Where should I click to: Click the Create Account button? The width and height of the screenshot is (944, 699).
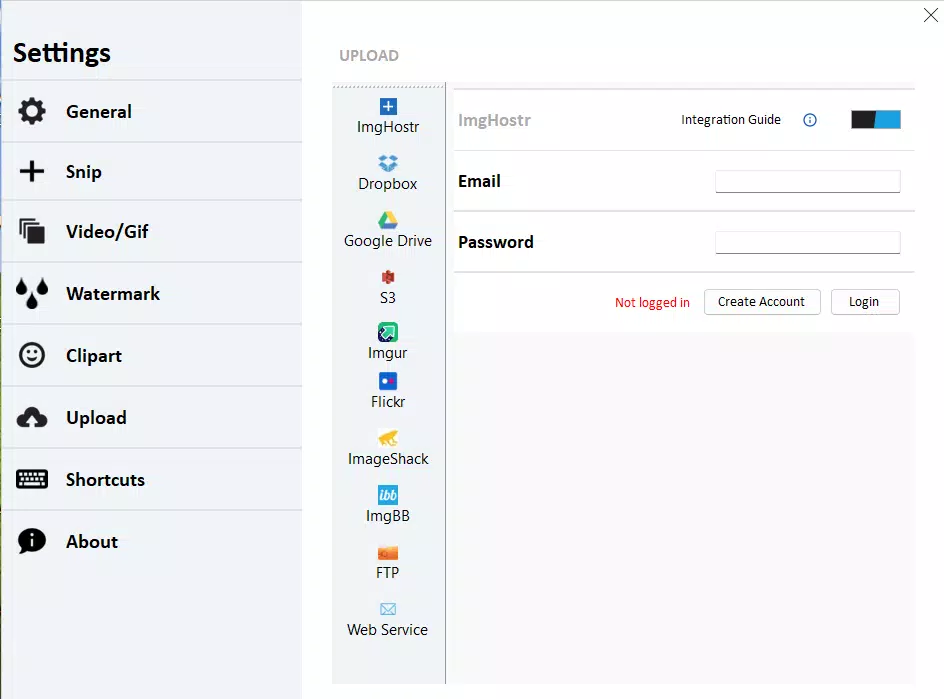(762, 302)
